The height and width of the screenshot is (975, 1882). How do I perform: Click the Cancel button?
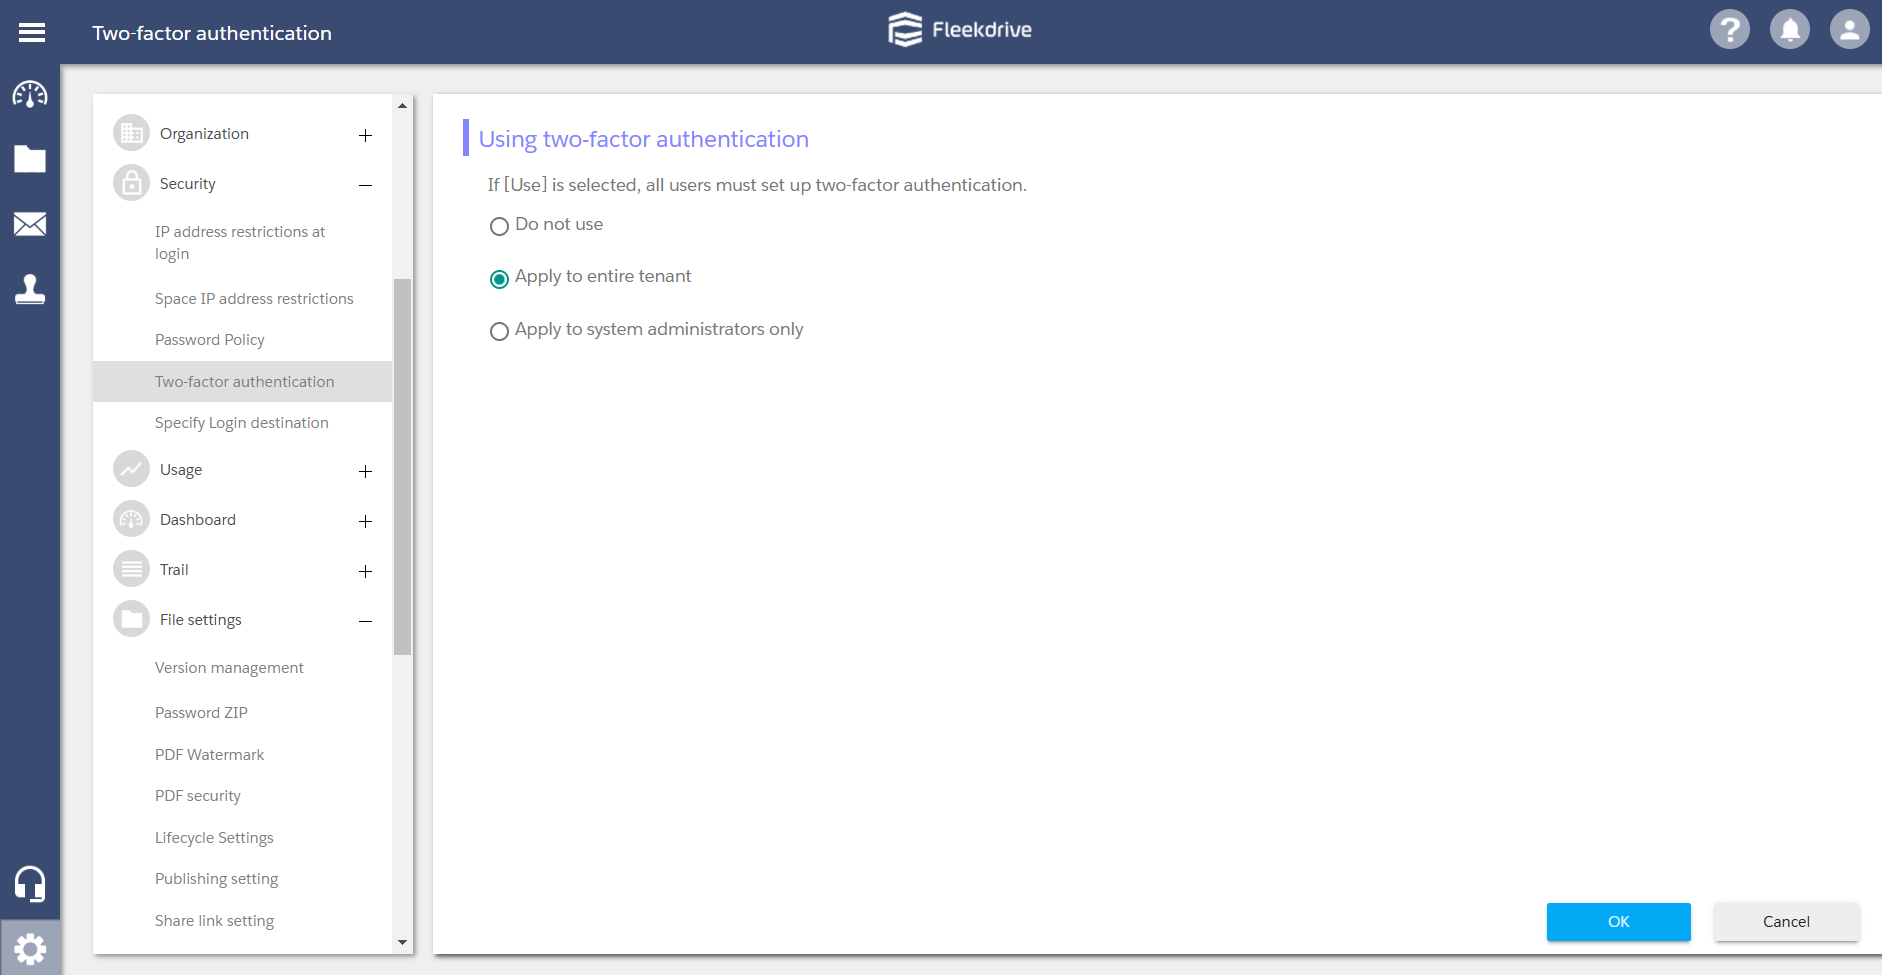1786,922
